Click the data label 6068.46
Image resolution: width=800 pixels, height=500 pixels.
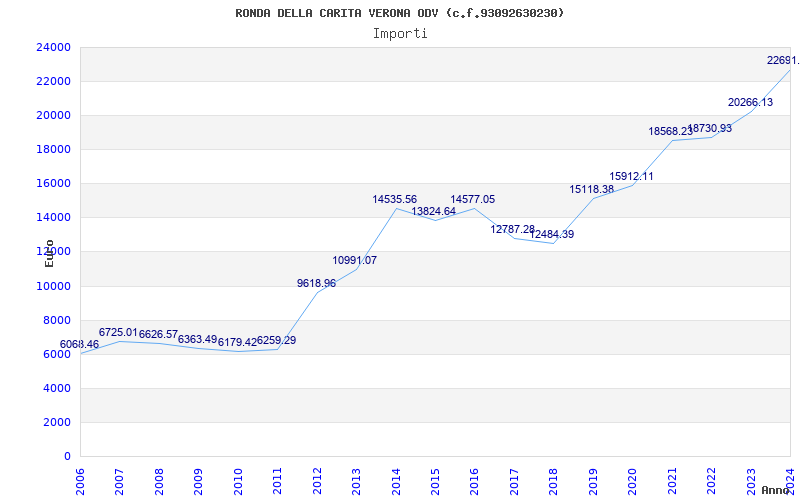click(79, 344)
